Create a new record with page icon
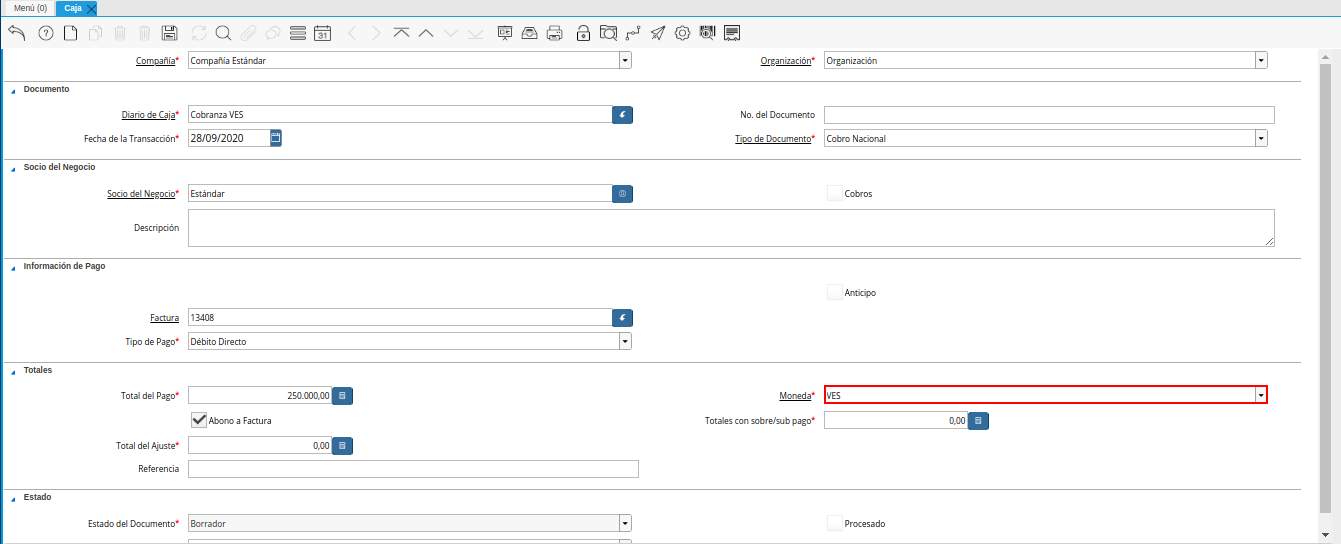The image size is (1341, 544). (x=70, y=33)
